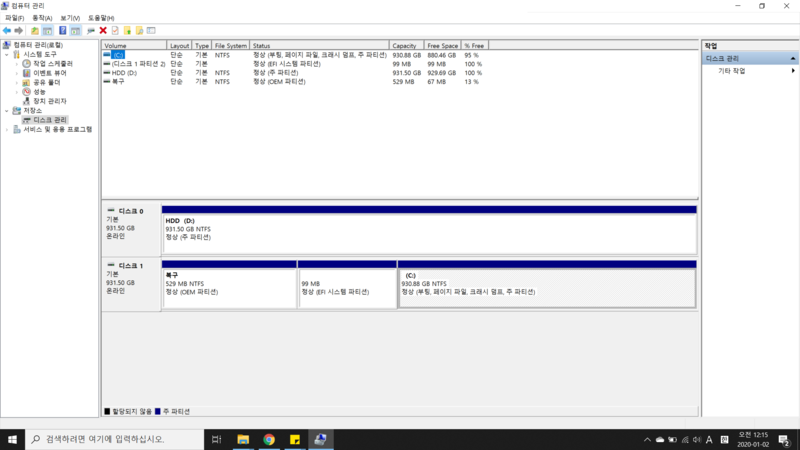Click the Back arrow toolbar icon
800x450 pixels.
7,31
